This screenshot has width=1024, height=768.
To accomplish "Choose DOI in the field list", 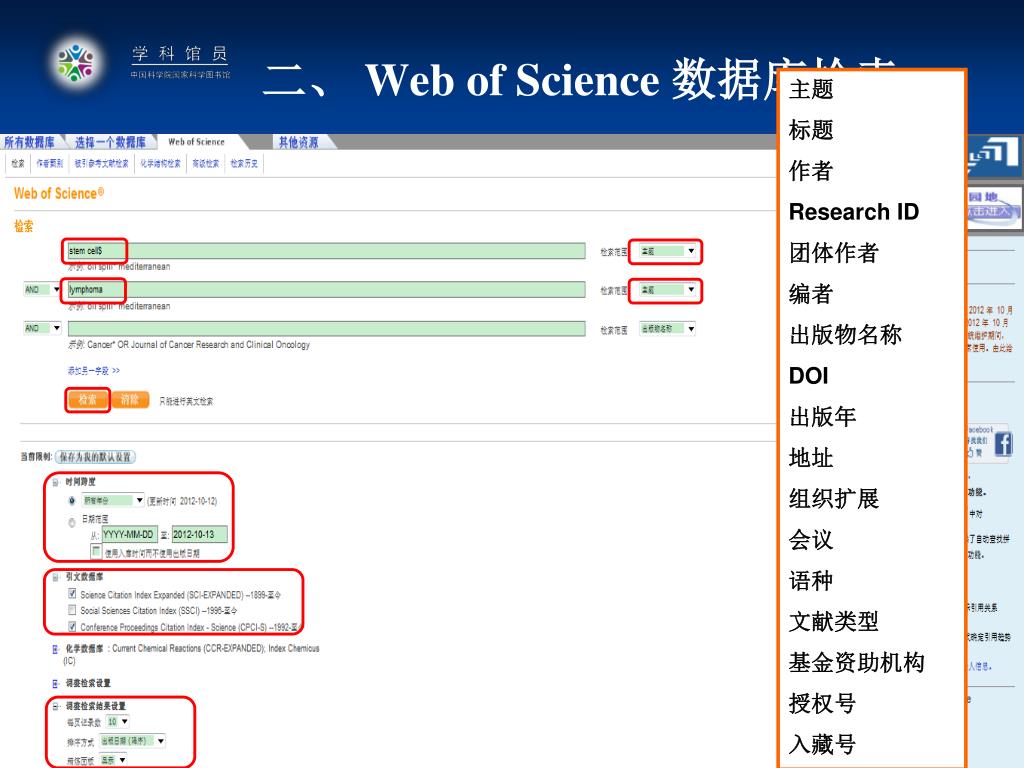I will (x=808, y=376).
